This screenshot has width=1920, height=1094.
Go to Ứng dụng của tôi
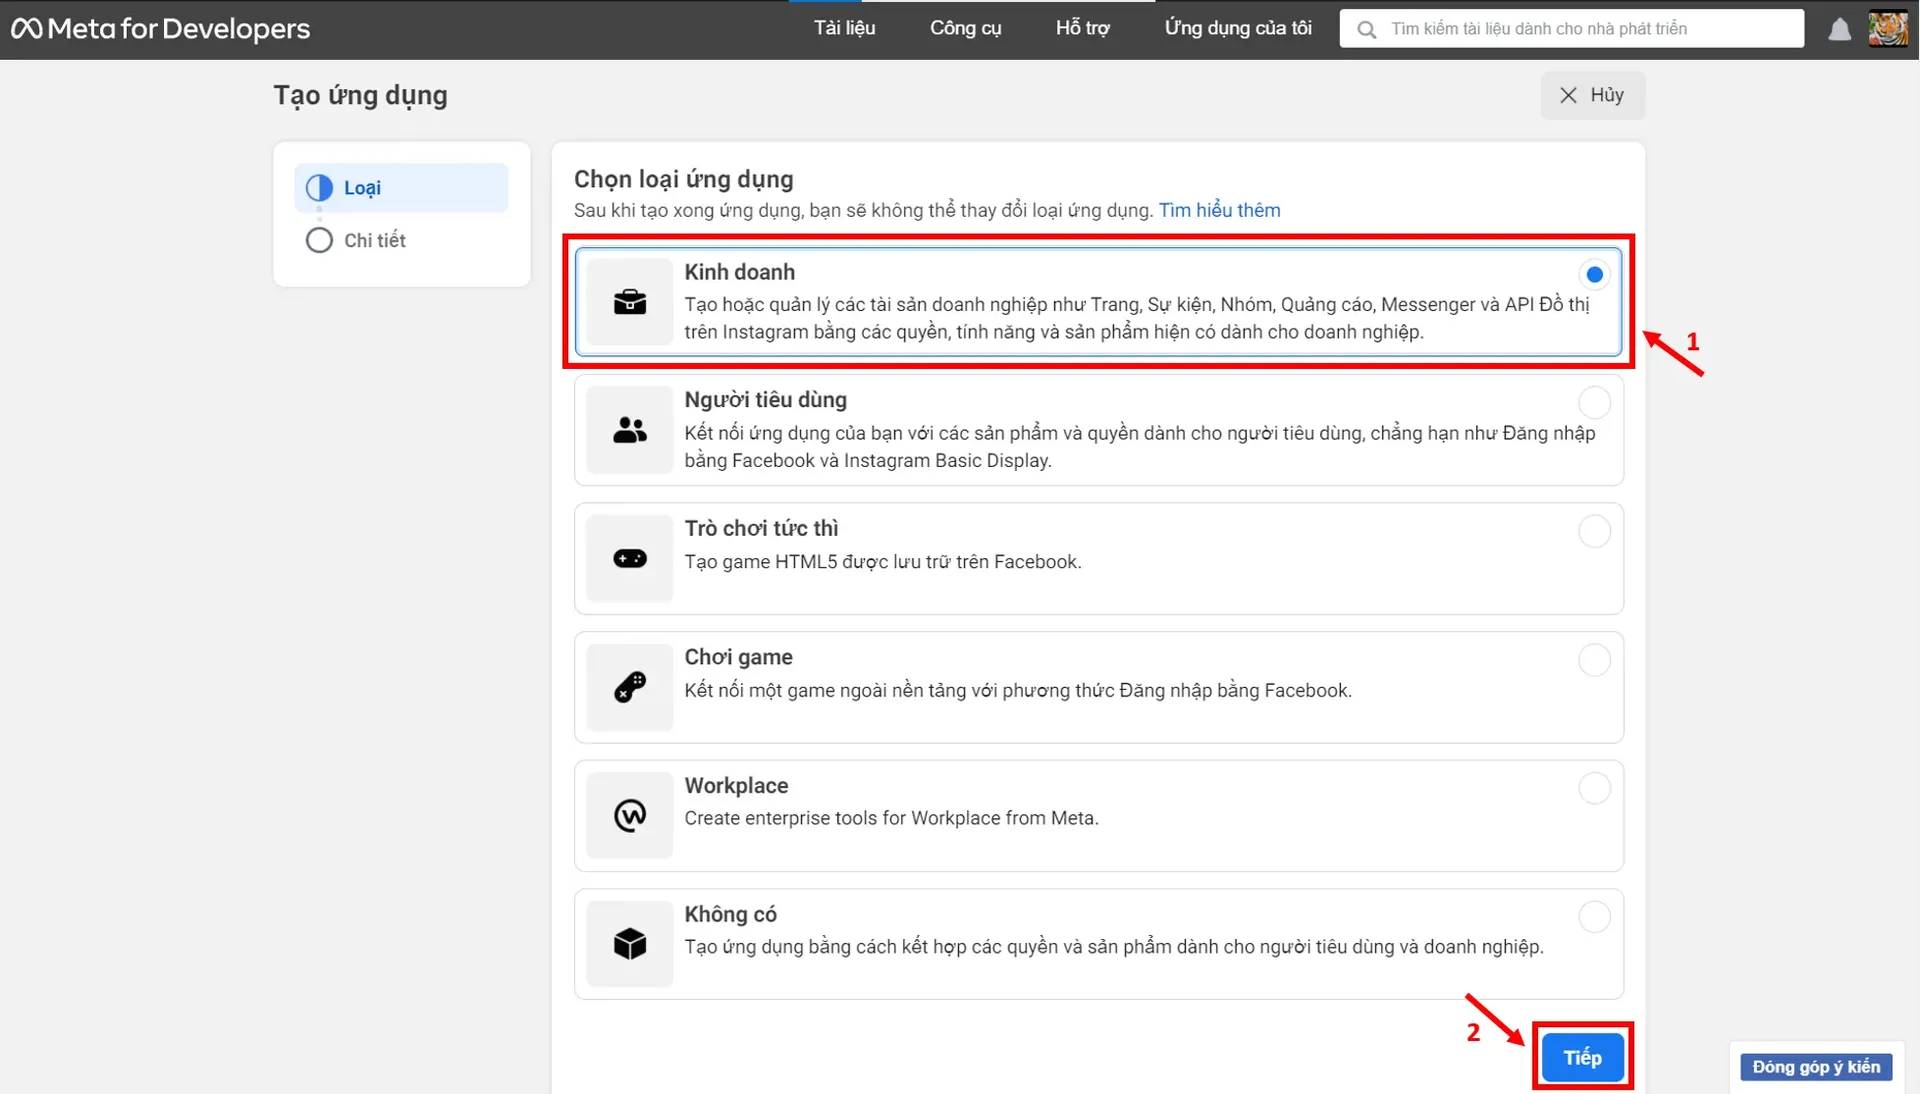(1238, 28)
